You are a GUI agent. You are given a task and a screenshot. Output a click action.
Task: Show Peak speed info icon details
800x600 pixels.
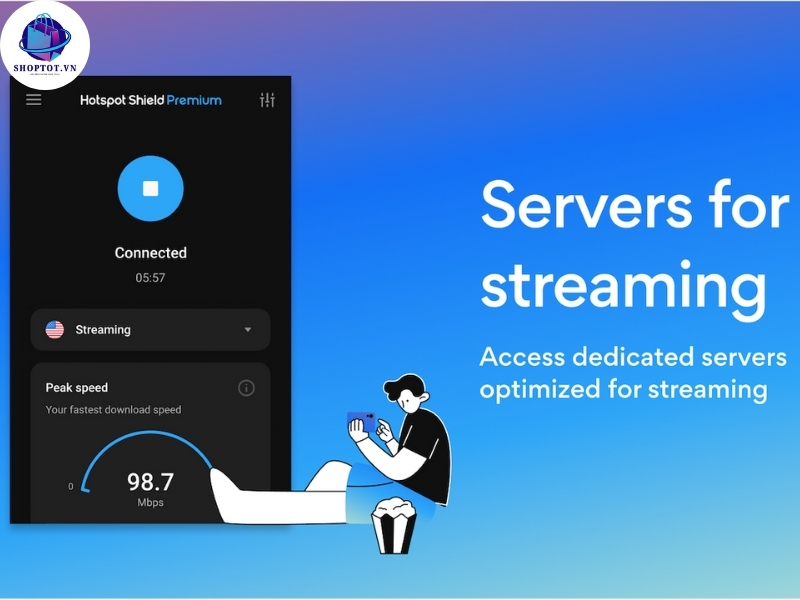246,388
